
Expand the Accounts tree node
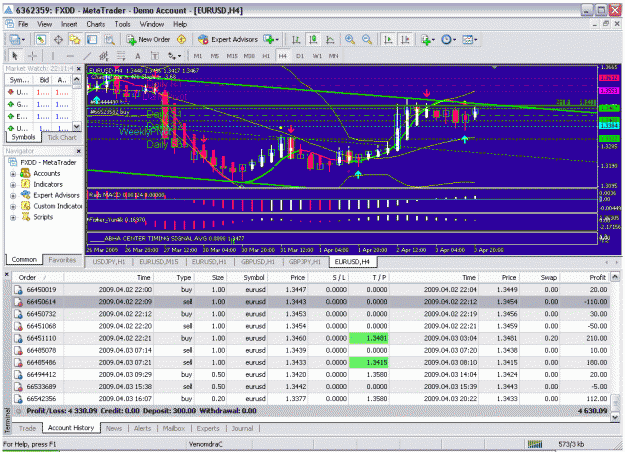point(13,174)
